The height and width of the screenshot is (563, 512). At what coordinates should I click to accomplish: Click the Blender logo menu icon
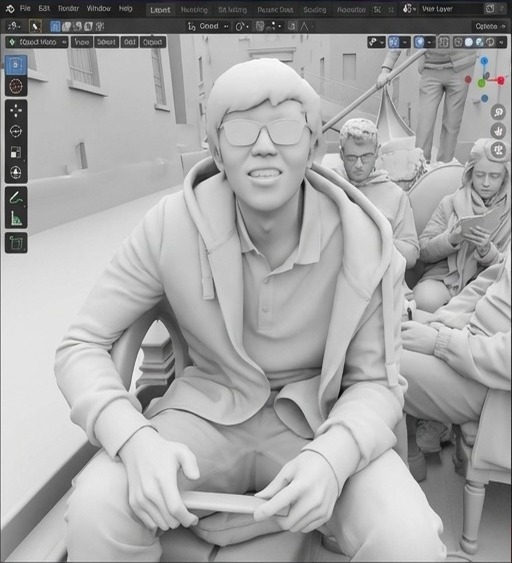pyautogui.click(x=10, y=9)
